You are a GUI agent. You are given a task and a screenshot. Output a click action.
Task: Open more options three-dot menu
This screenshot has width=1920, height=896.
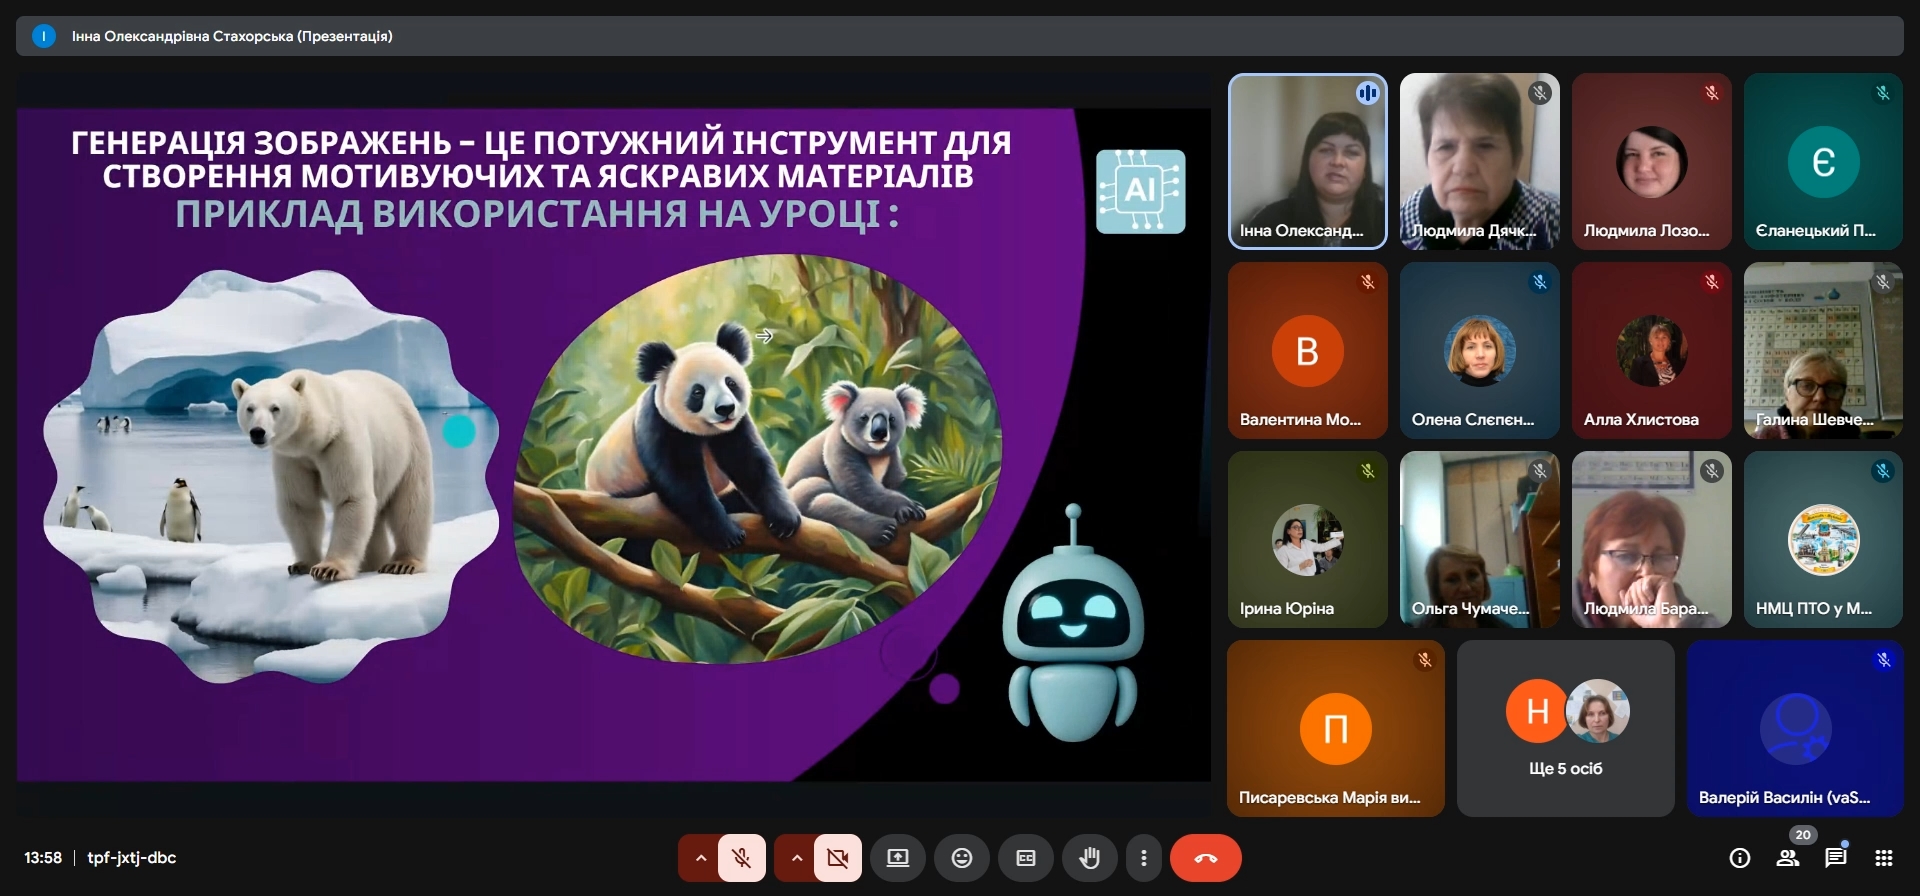coord(1144,858)
